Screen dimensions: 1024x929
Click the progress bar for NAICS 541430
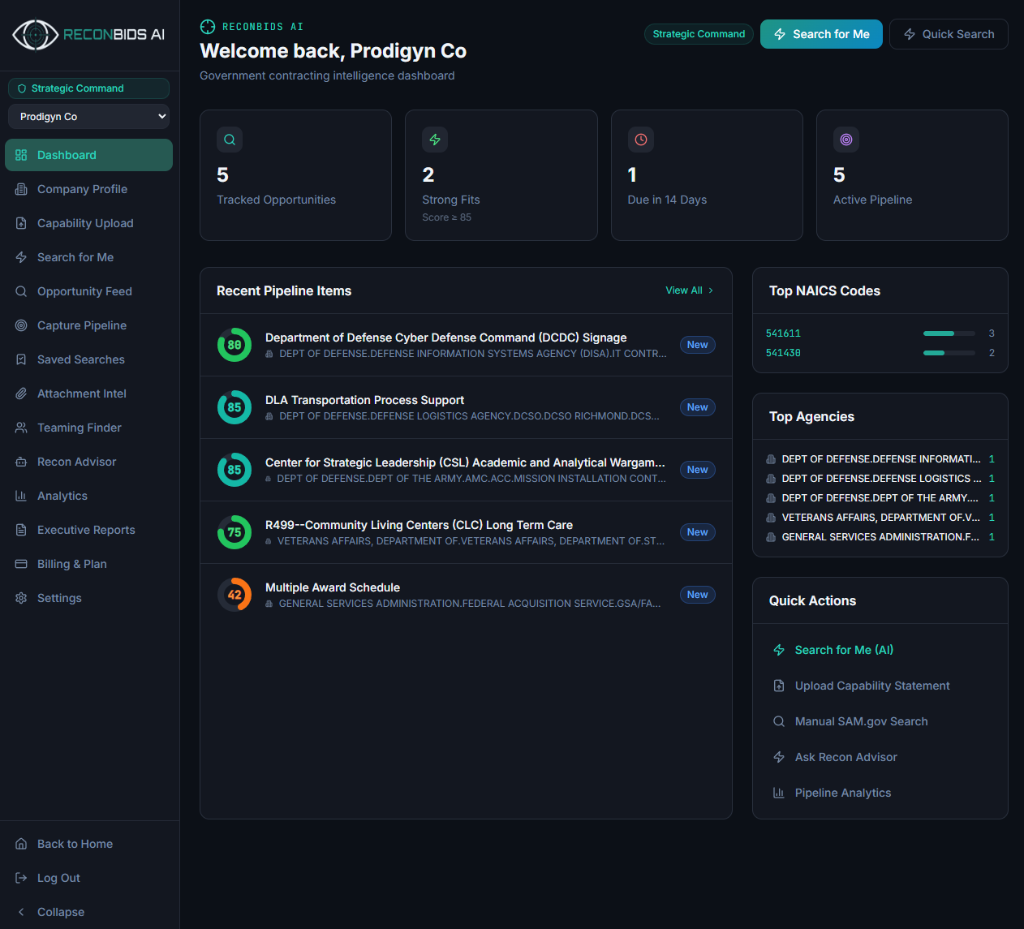949,353
